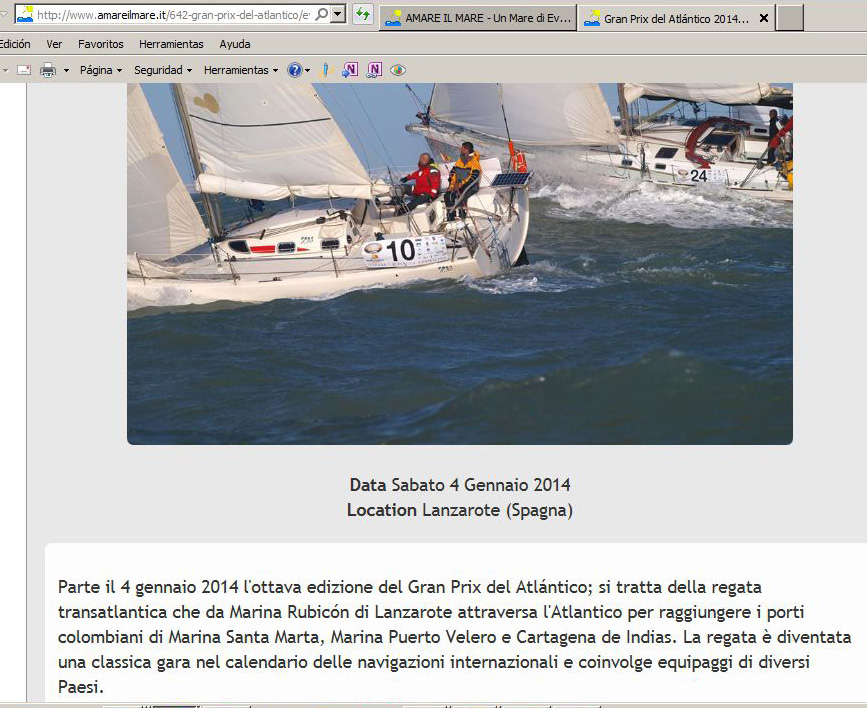The width and height of the screenshot is (867, 708).
Task: Click the printer icon in command bar
Action: pos(47,70)
